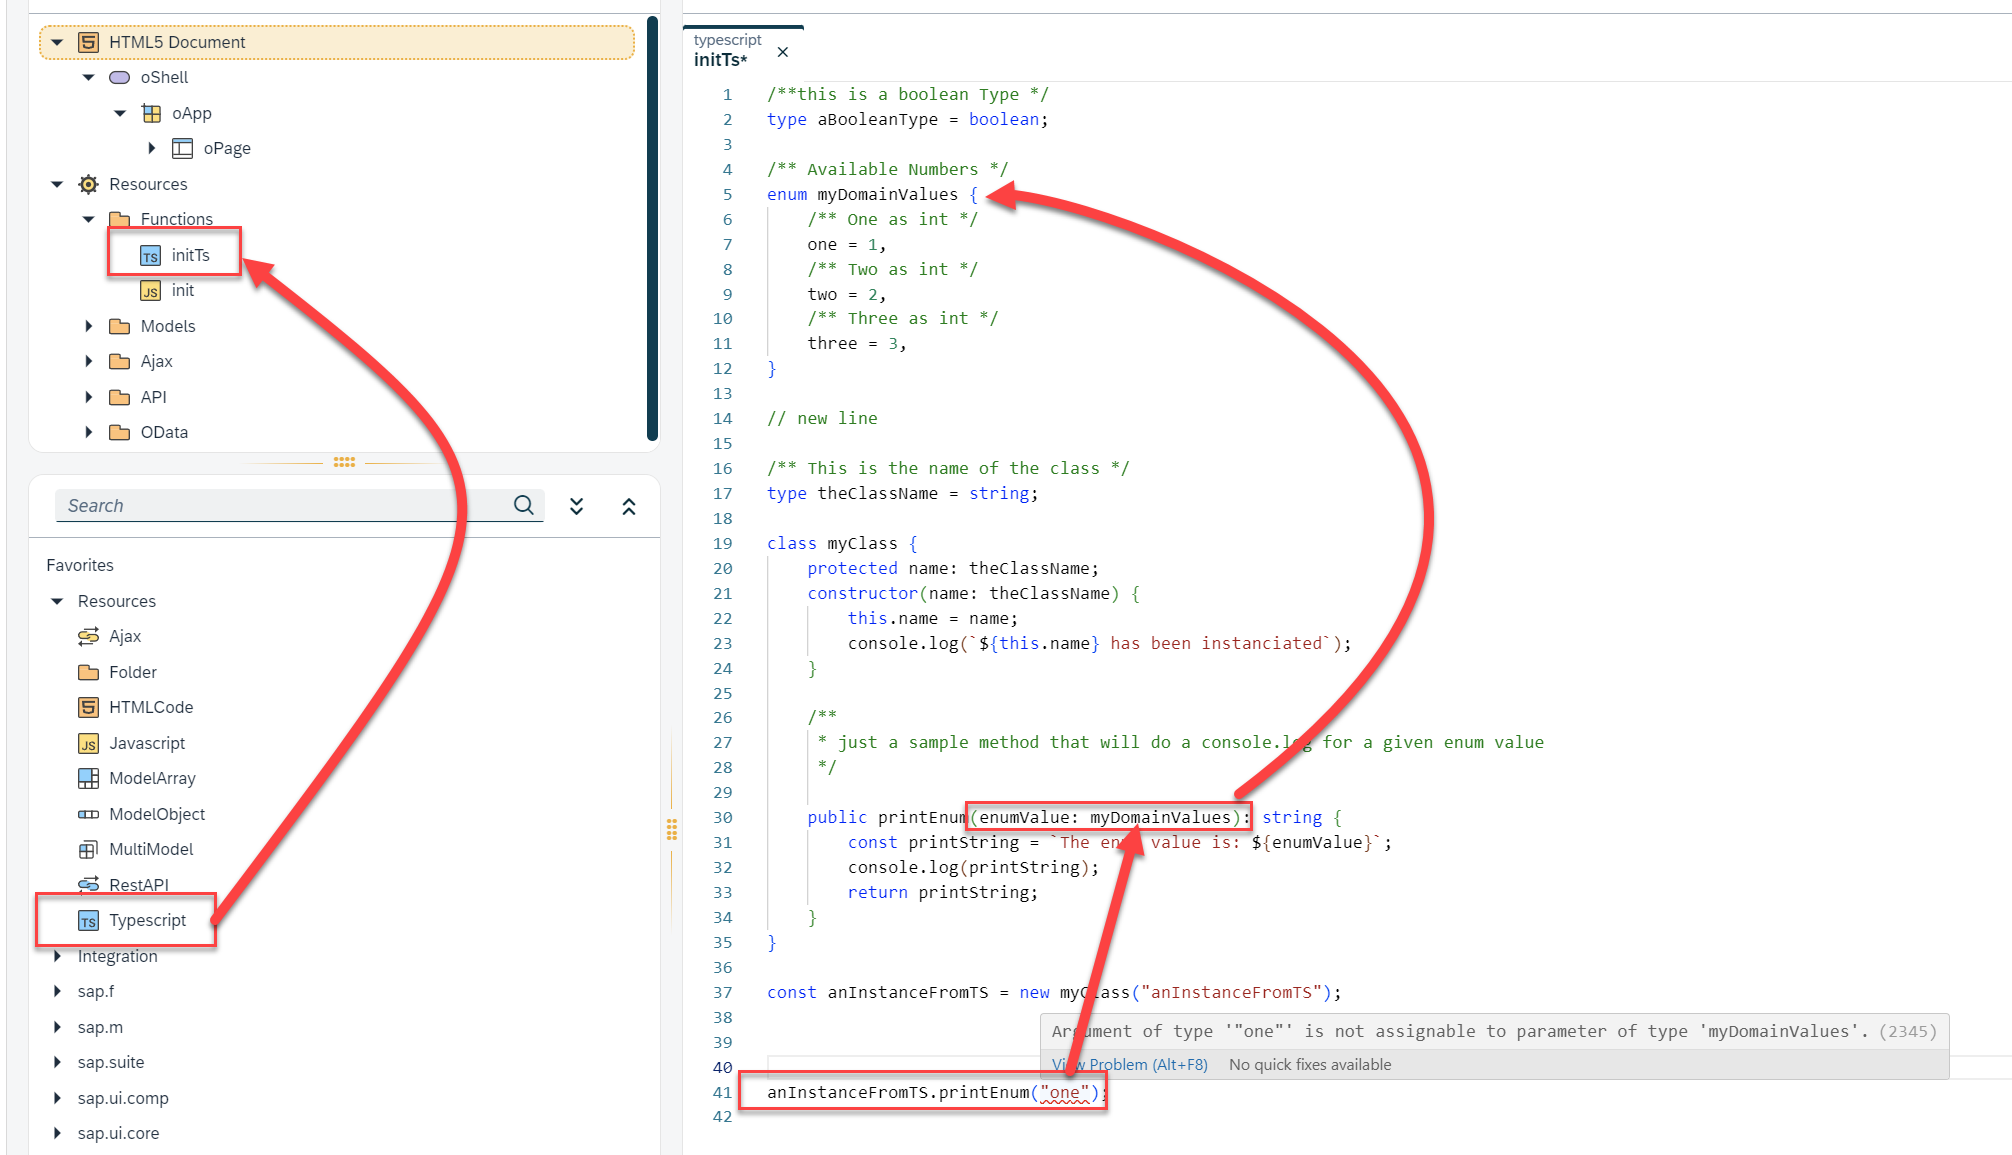Select the init tree item
This screenshot has width=2012, height=1155.
click(x=182, y=290)
